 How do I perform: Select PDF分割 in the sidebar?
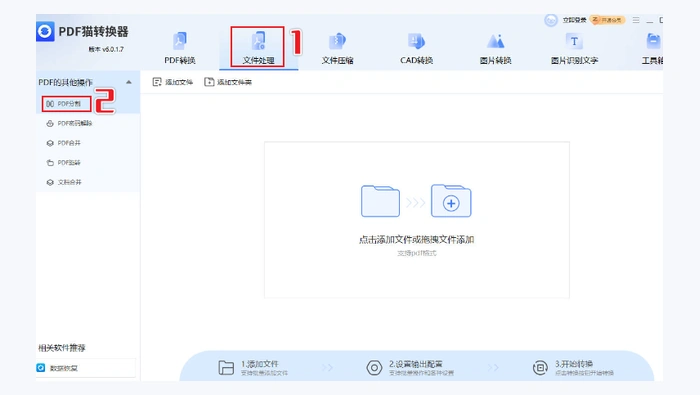coord(69,104)
